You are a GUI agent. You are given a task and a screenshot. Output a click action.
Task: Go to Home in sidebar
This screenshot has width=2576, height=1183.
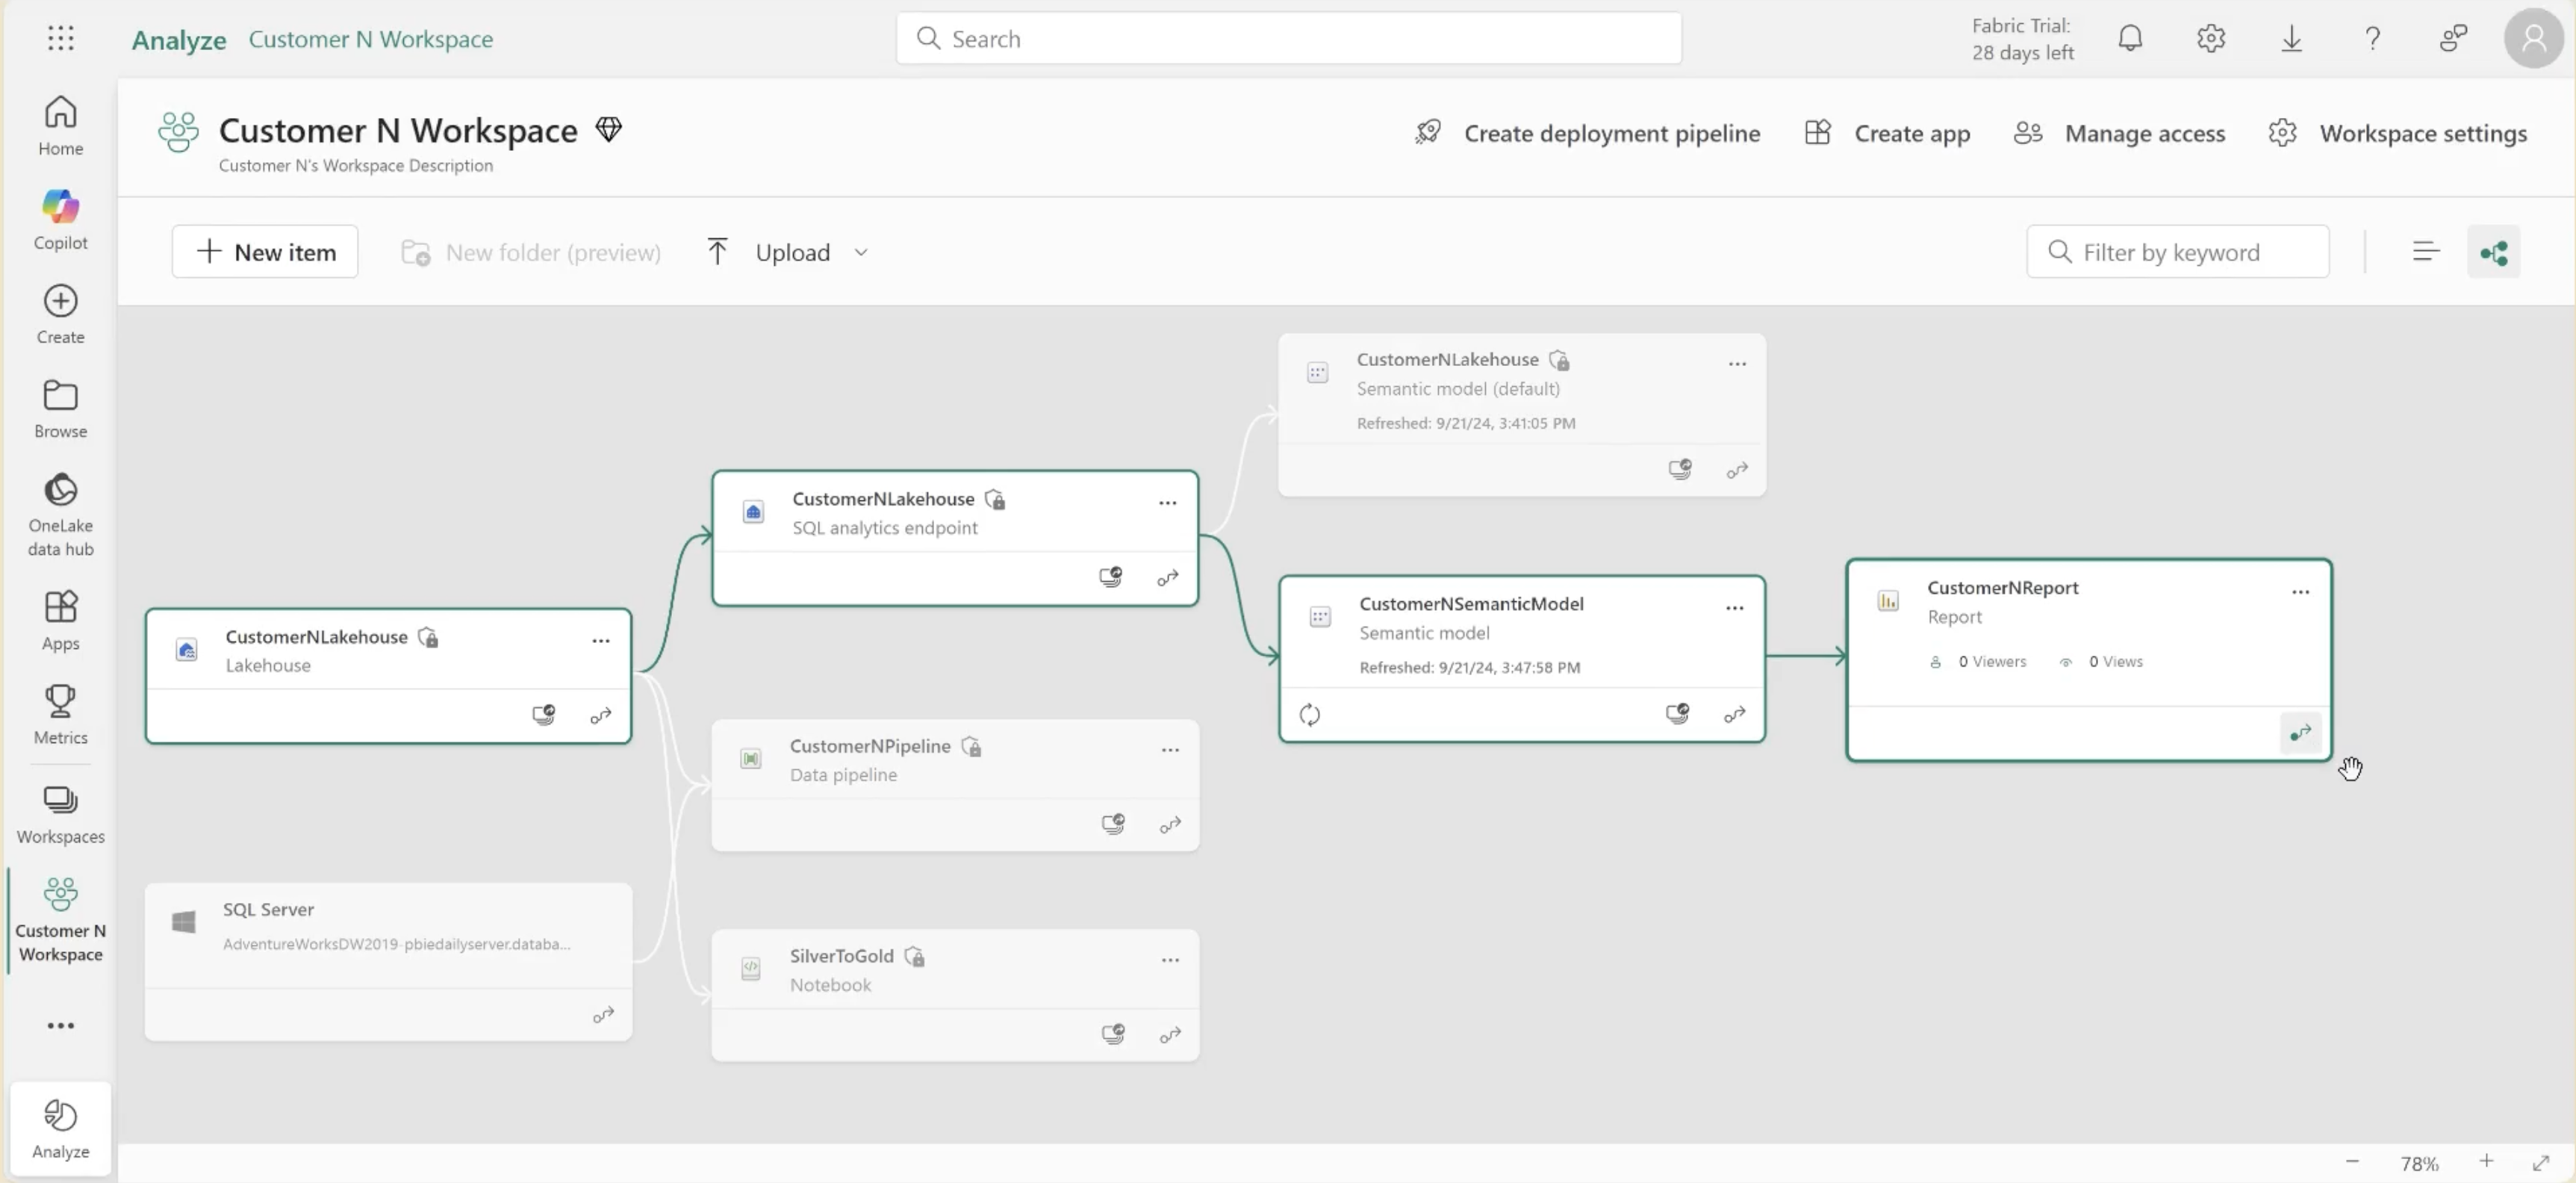[x=60, y=125]
